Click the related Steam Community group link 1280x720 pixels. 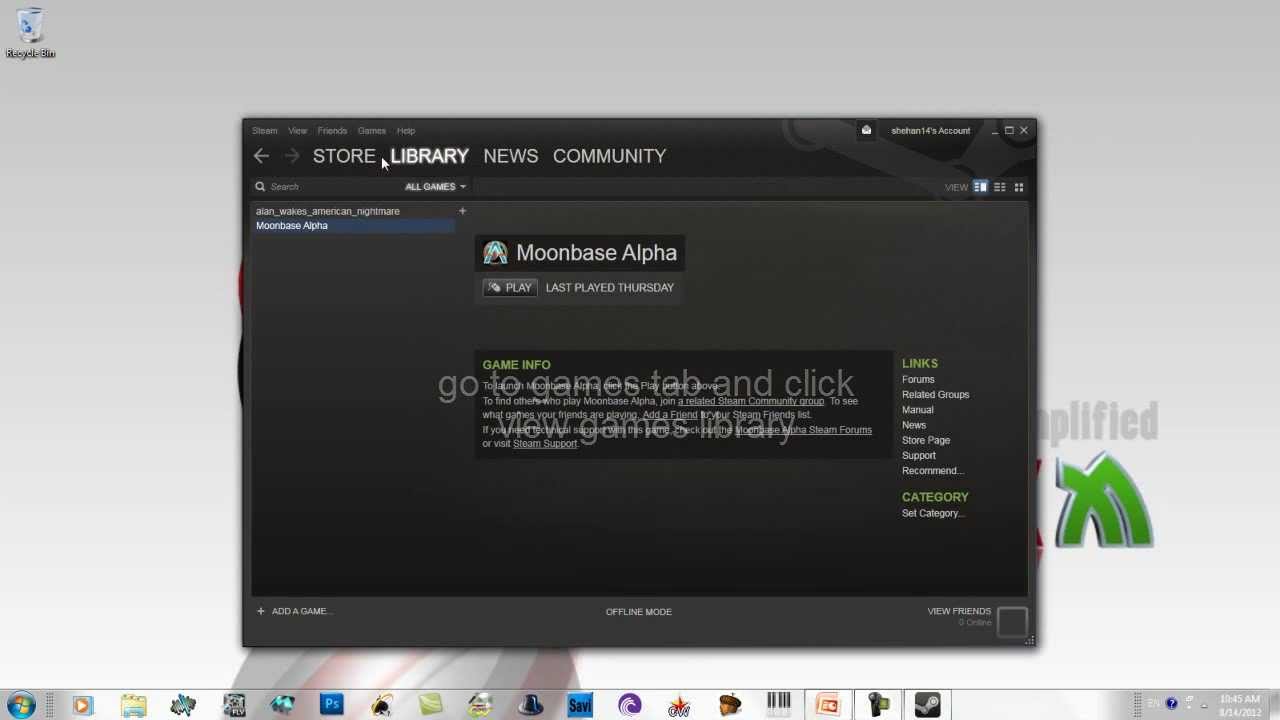pos(751,401)
